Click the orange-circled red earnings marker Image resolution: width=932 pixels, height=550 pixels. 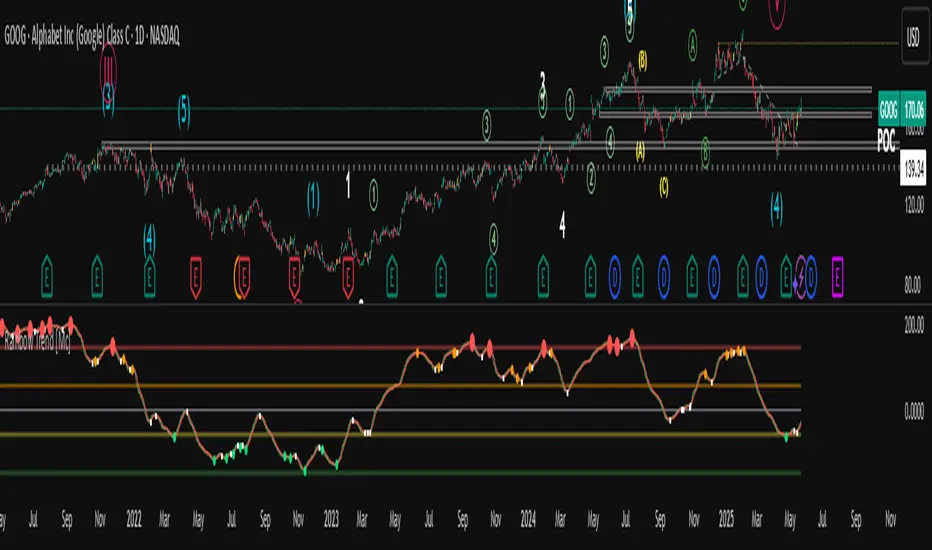click(243, 277)
